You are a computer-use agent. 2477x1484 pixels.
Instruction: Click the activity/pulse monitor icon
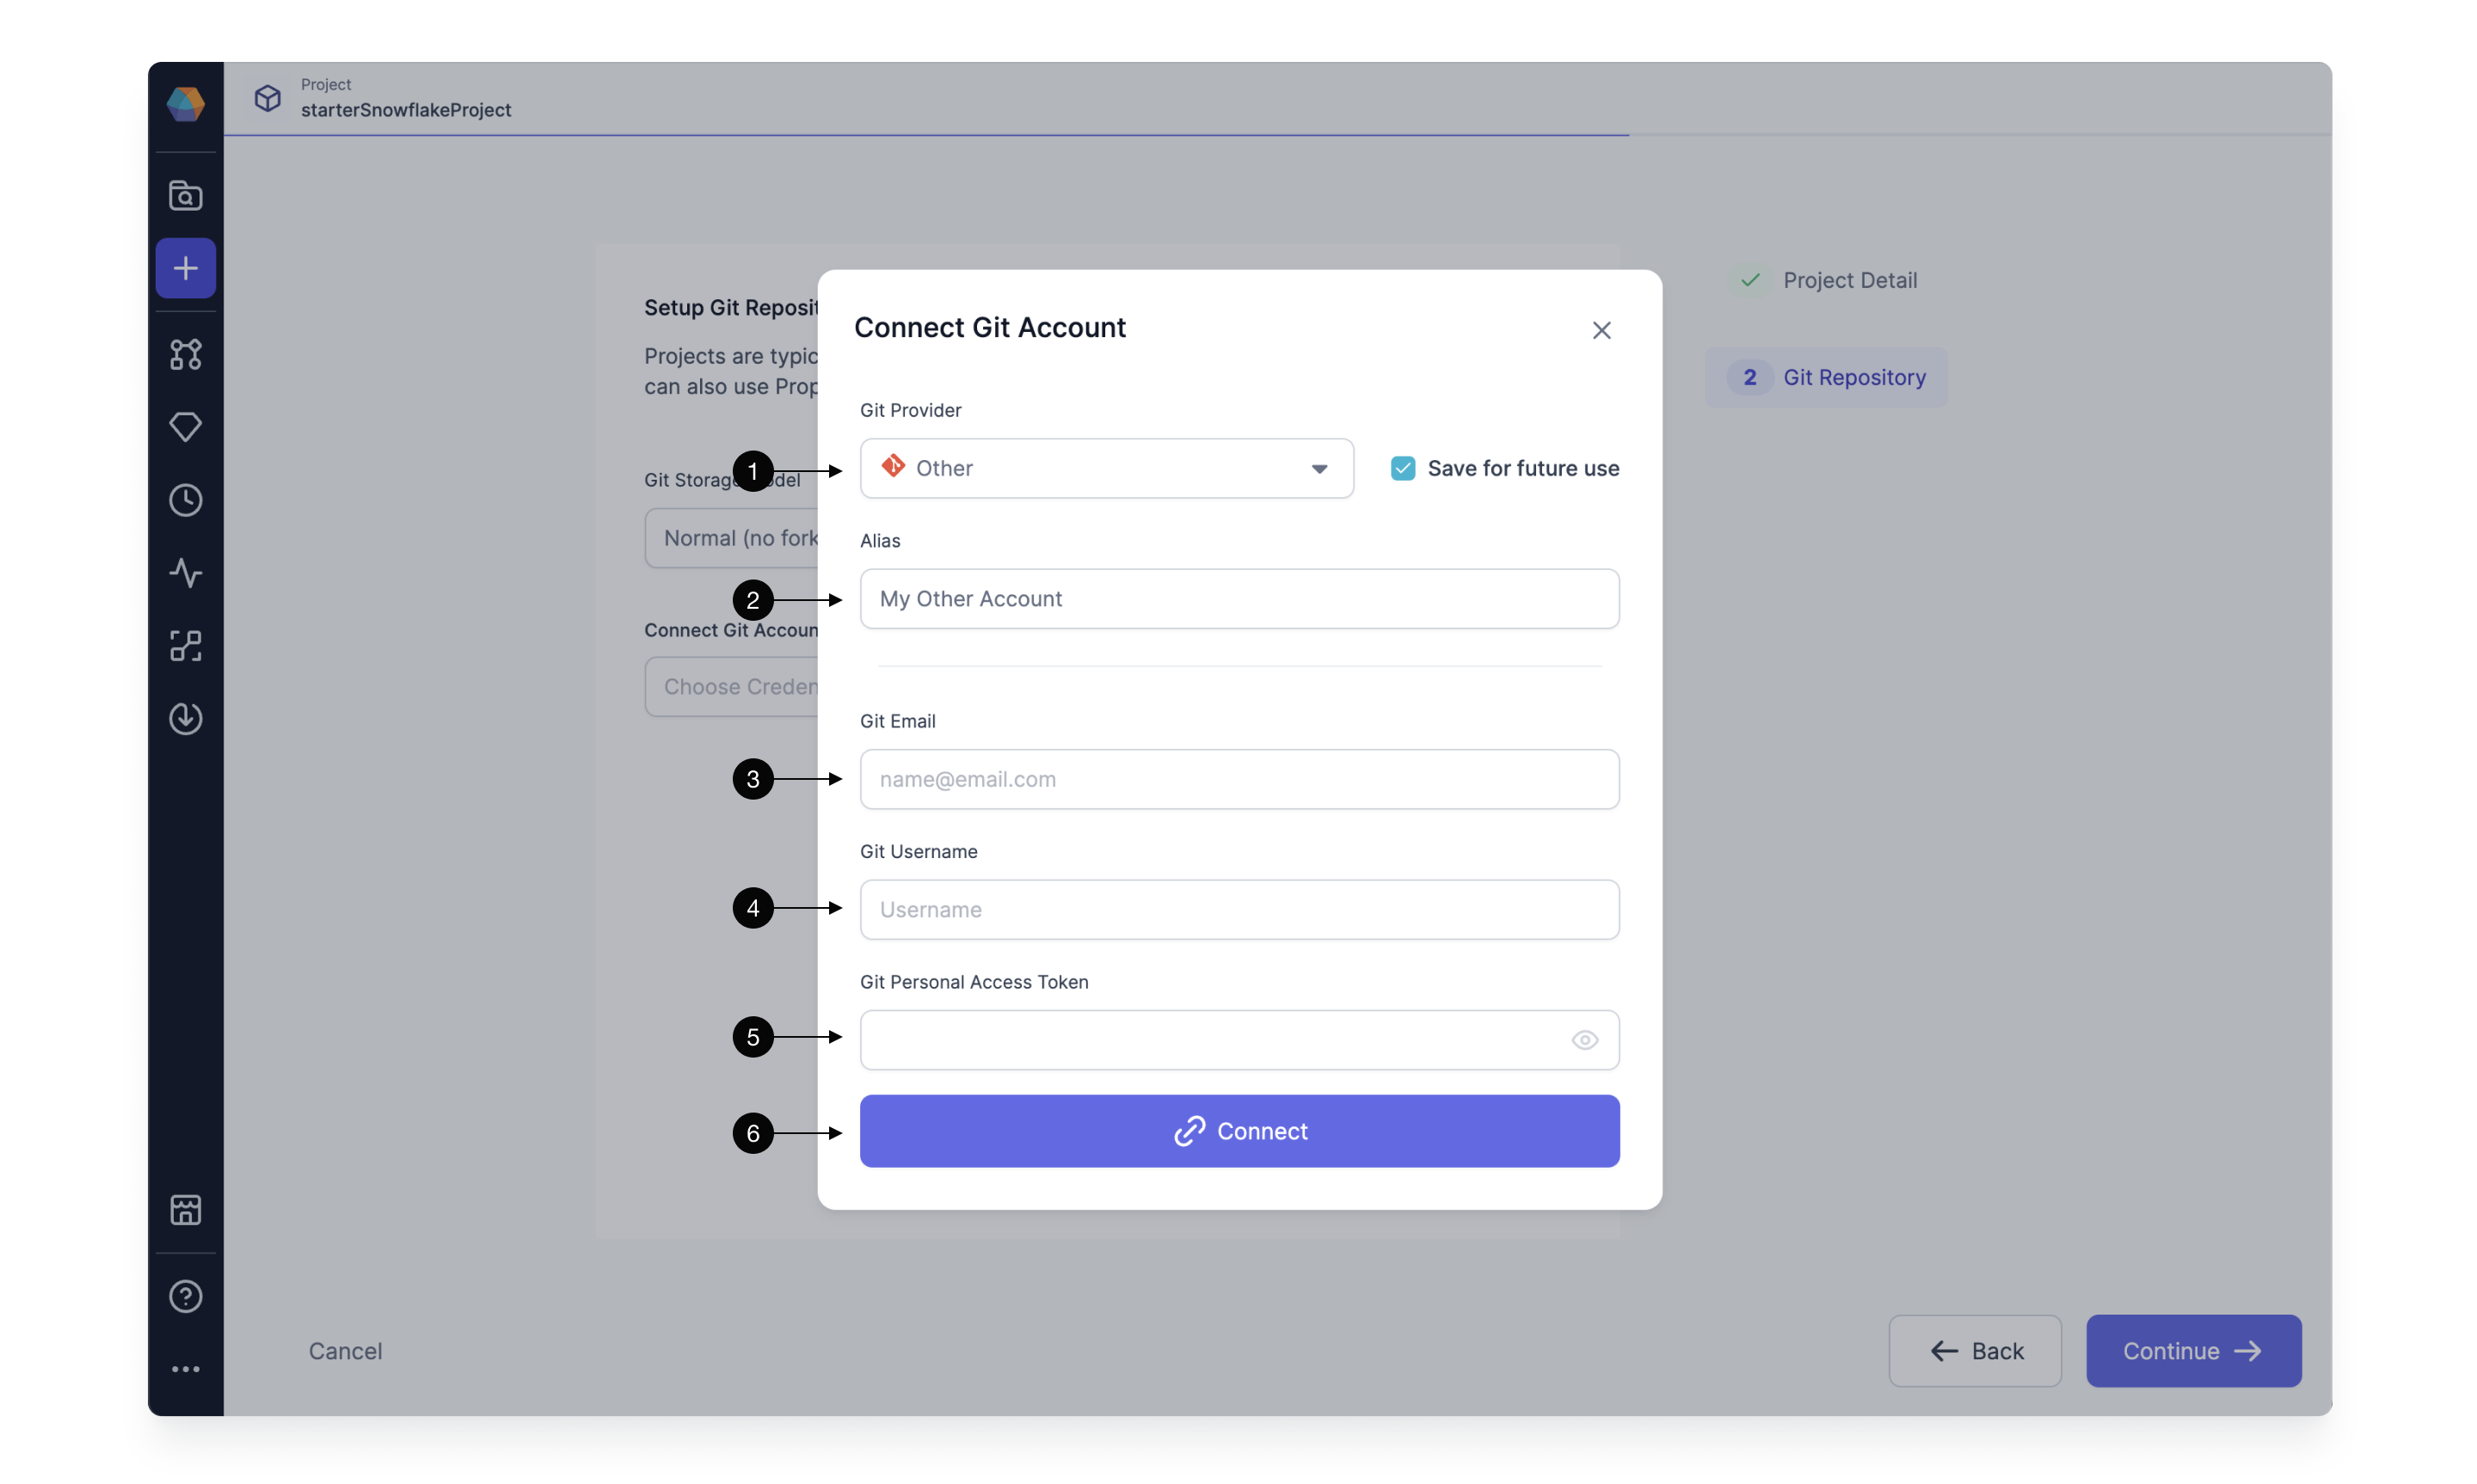point(184,573)
